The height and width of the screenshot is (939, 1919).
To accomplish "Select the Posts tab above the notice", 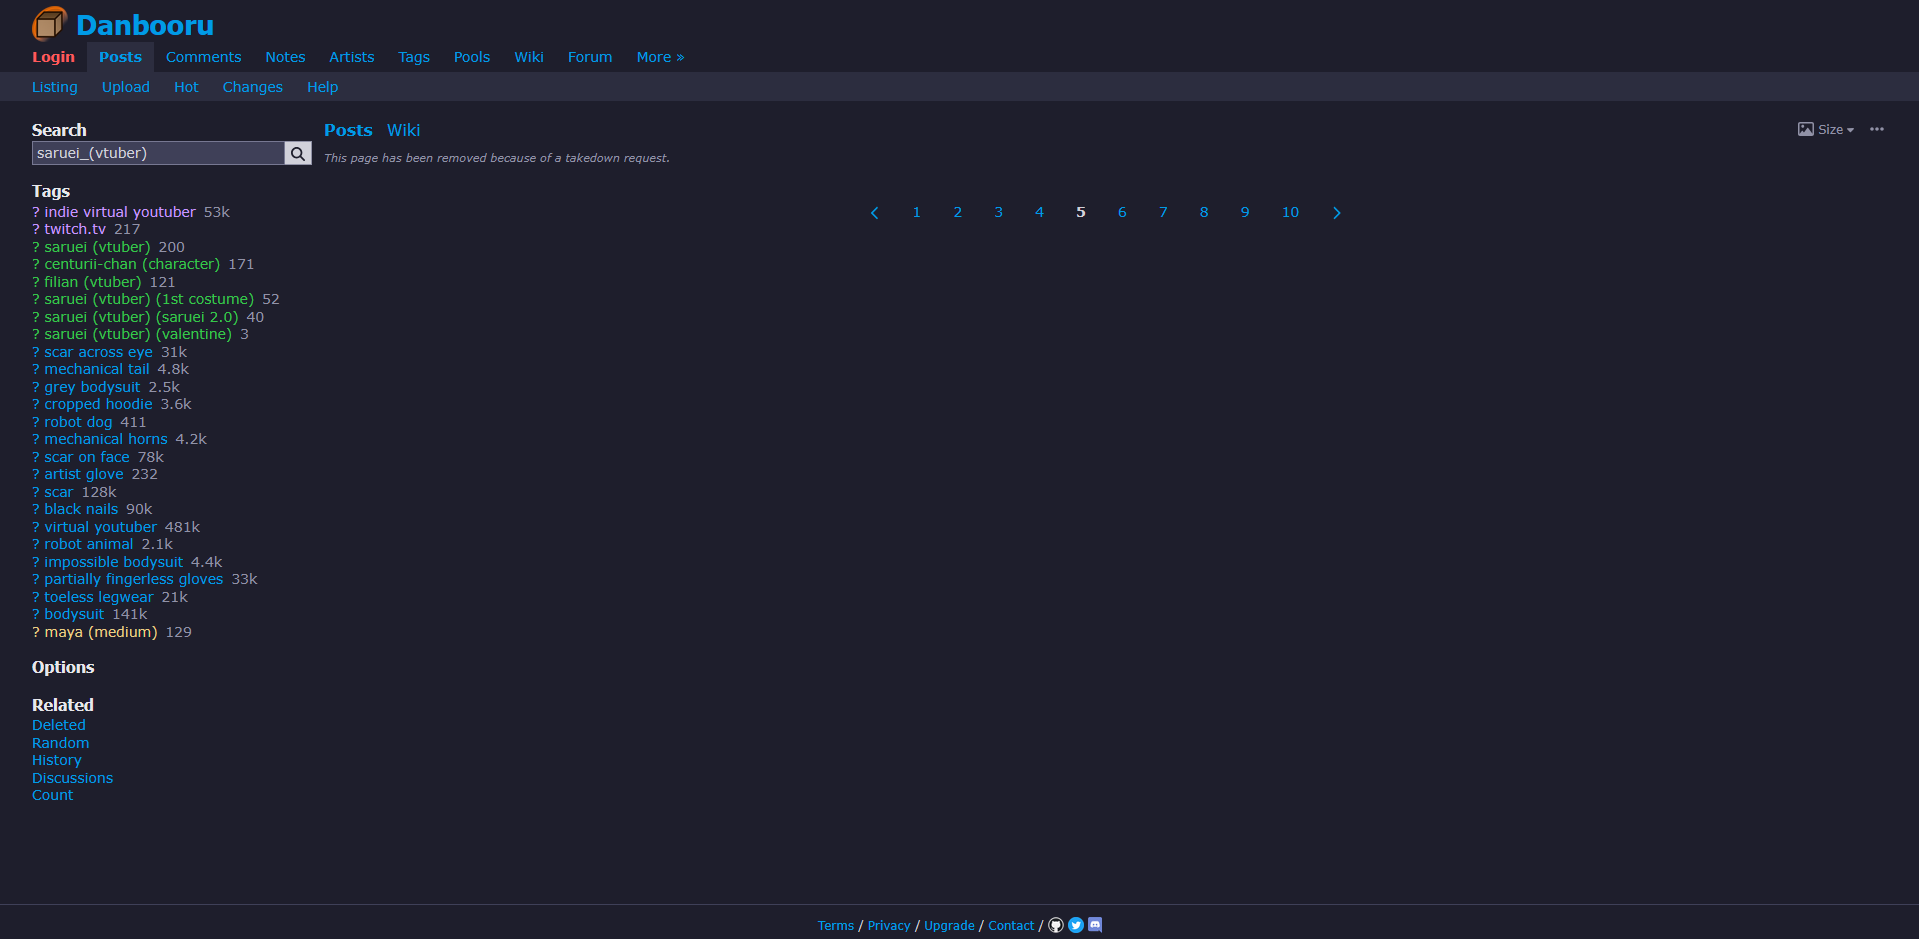I will pos(348,130).
